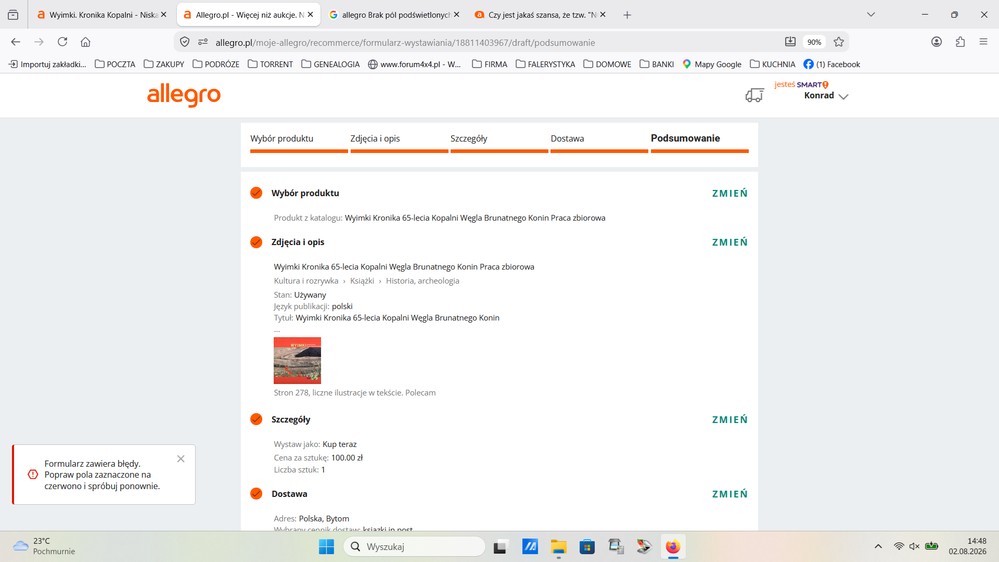
Task: Open Mapy Google bookmark
Action: (x=712, y=64)
